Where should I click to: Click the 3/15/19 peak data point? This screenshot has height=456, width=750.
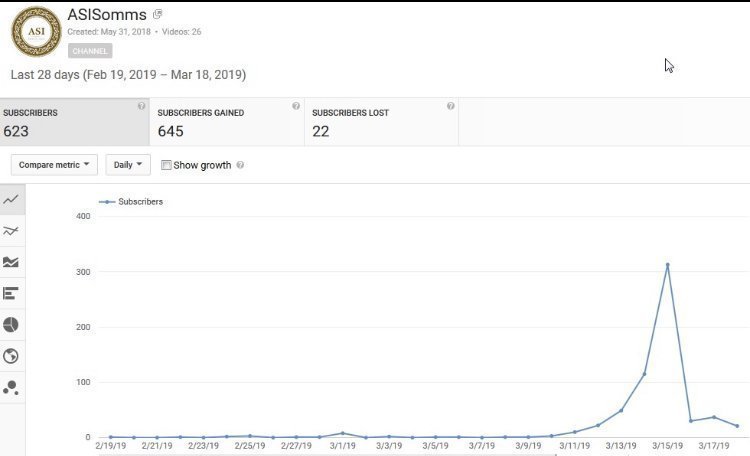[667, 265]
